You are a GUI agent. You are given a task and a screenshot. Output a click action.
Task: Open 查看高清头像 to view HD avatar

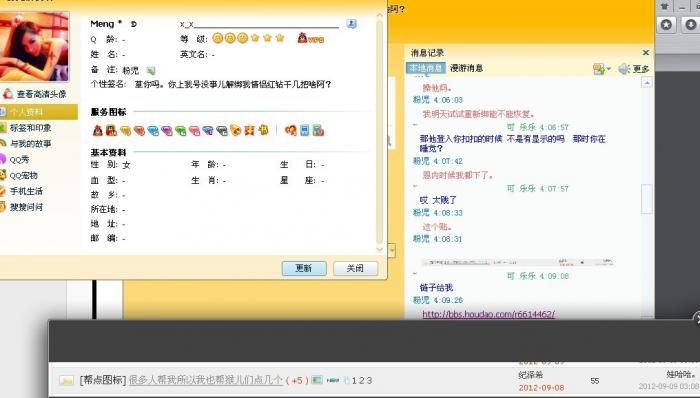tap(35, 94)
